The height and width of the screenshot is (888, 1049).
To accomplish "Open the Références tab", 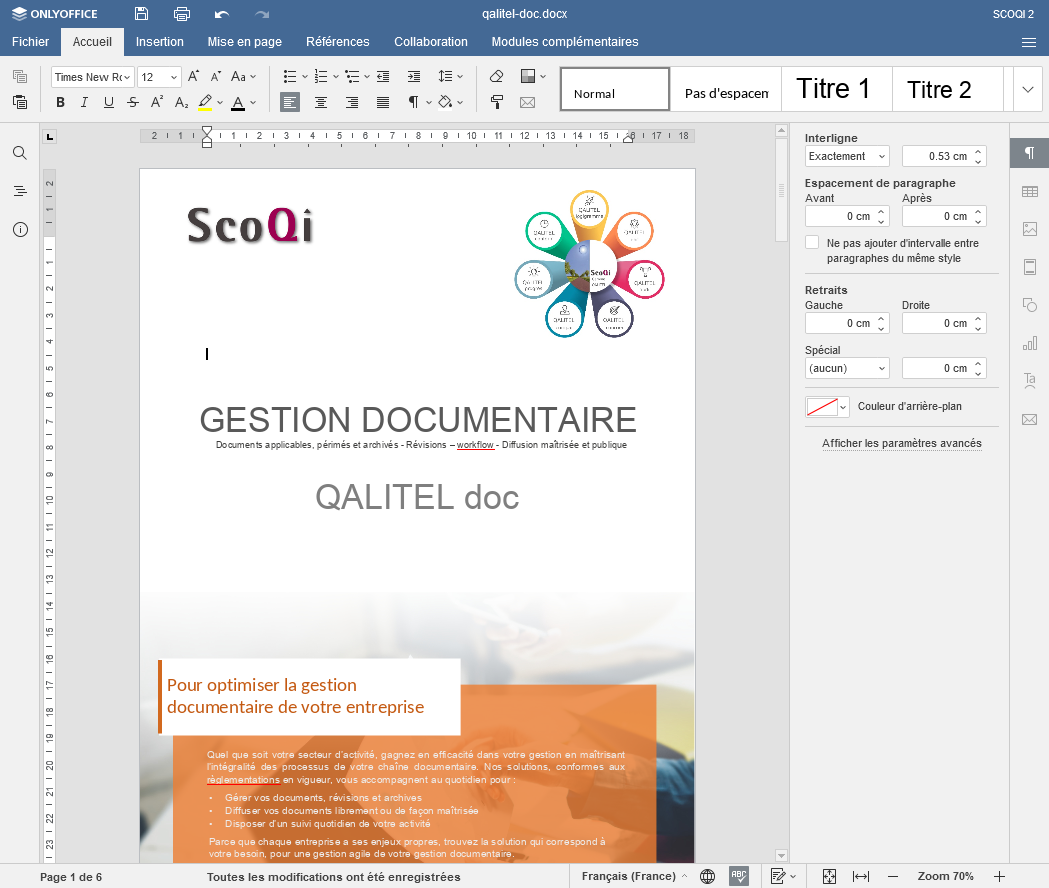I will pyautogui.click(x=337, y=42).
